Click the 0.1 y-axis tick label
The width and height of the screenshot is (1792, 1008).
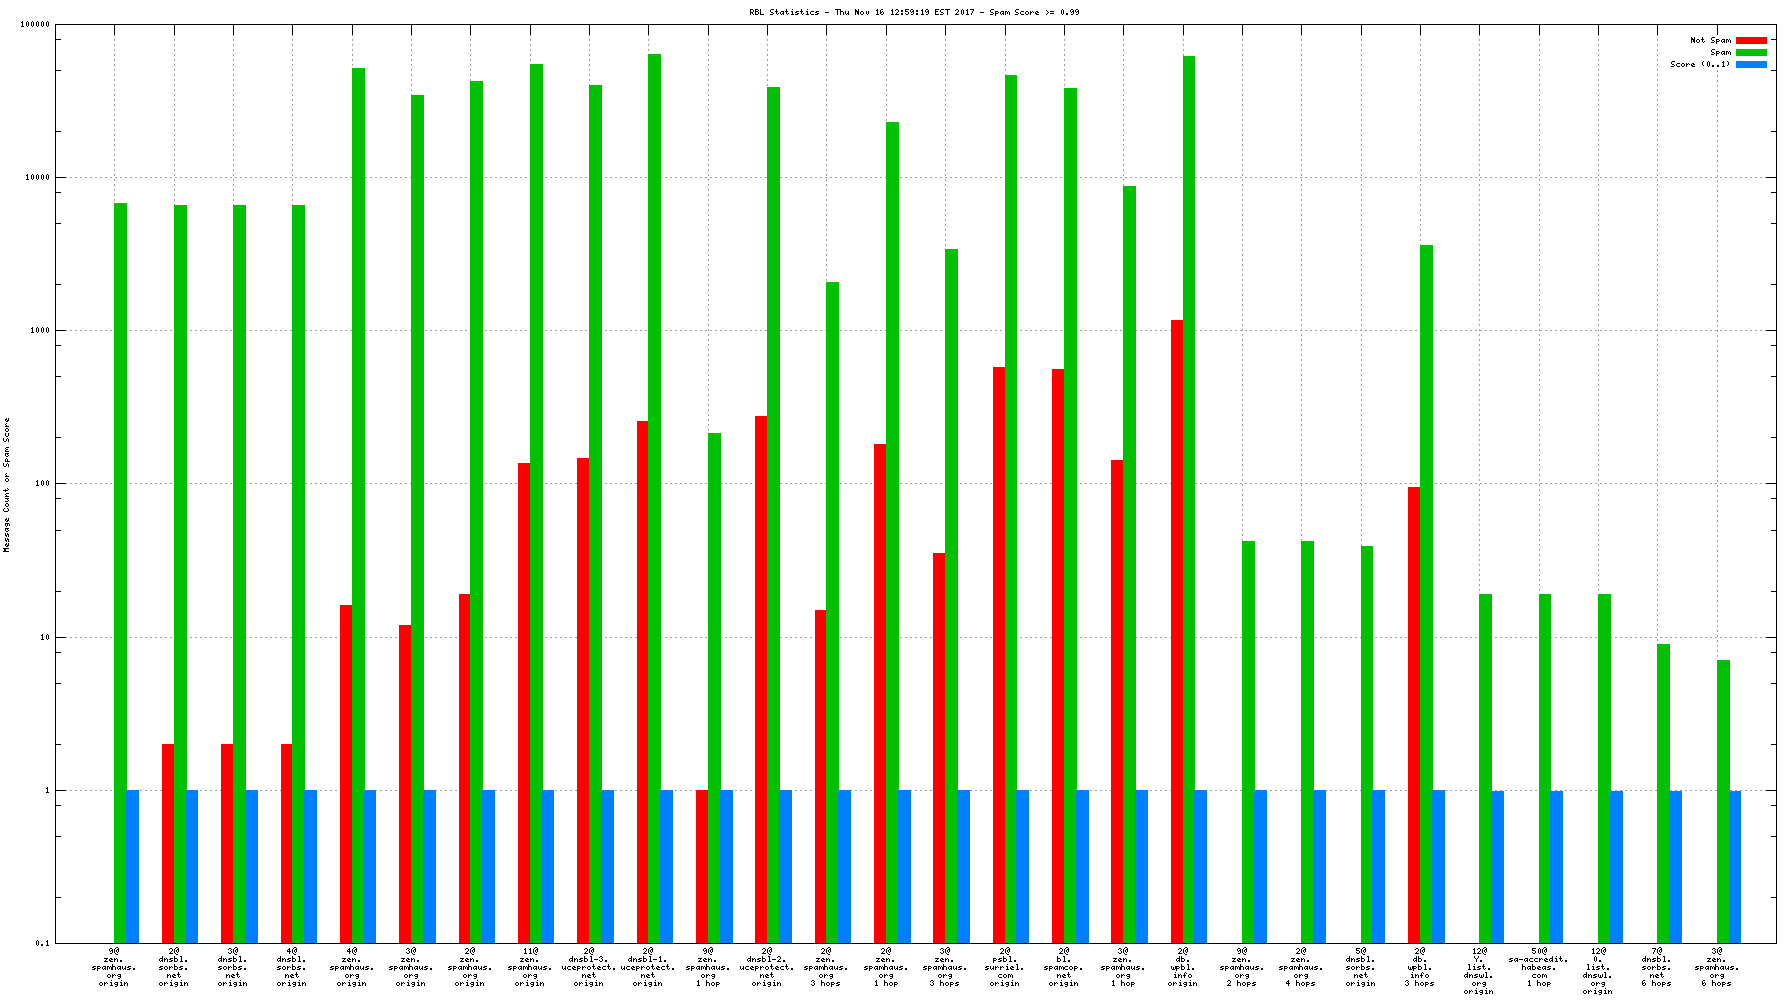coord(42,943)
